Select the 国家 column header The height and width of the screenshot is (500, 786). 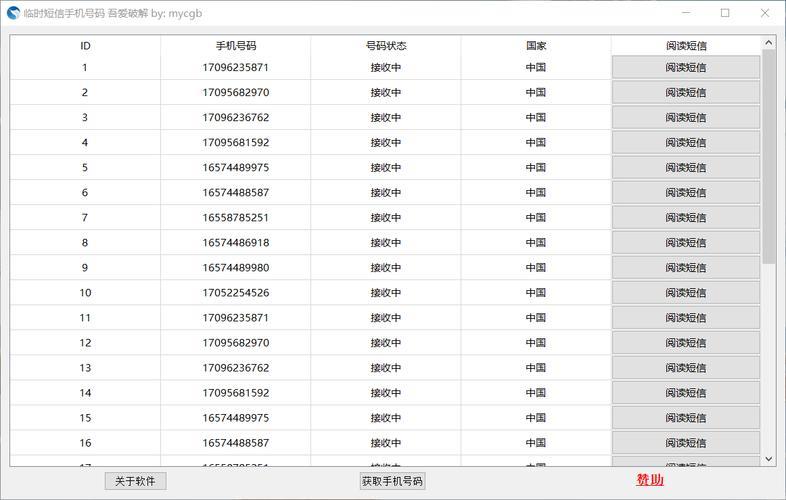[536, 46]
